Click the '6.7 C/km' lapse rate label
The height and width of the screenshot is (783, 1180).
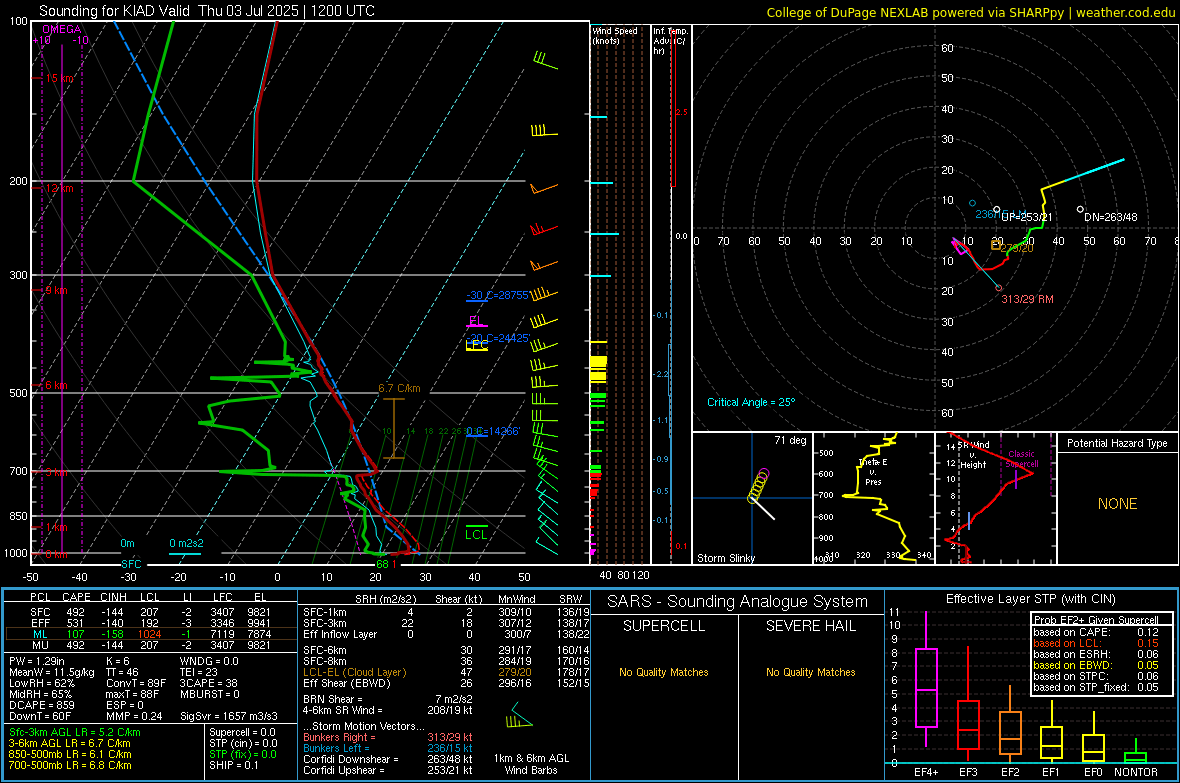click(x=399, y=388)
